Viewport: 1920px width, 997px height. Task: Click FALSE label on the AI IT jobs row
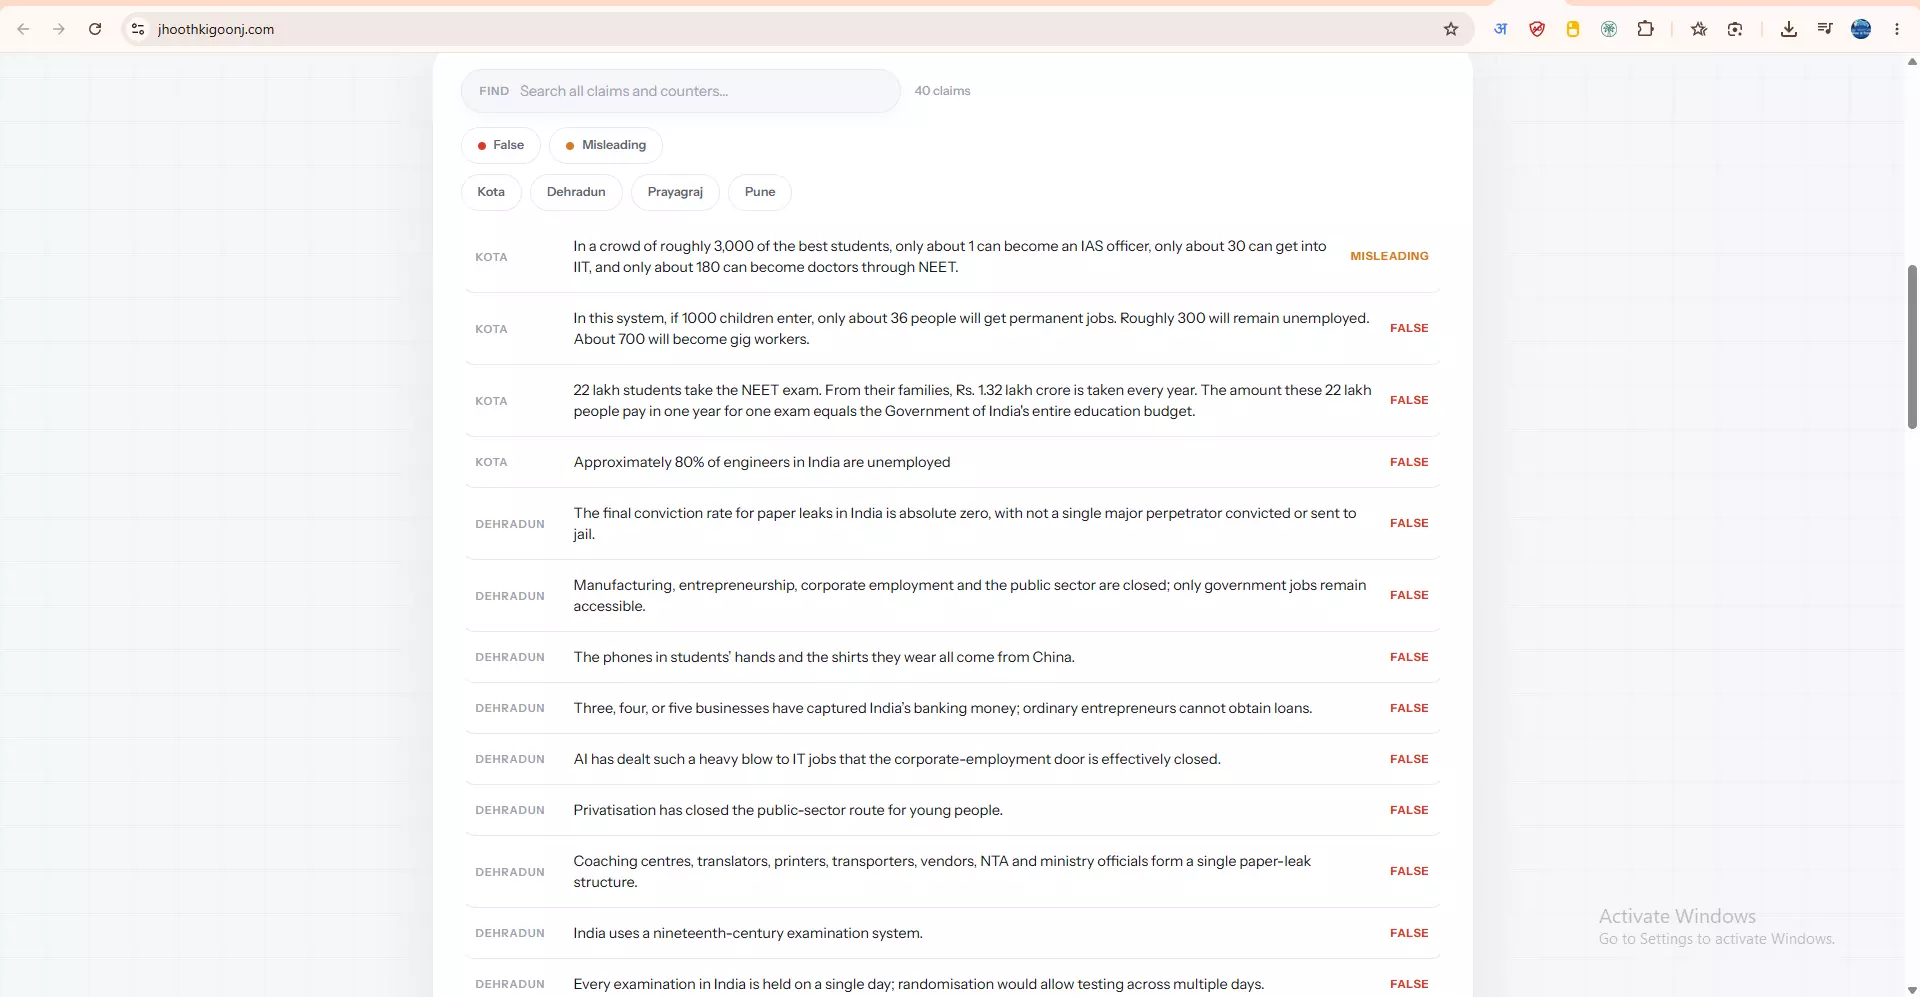click(1409, 759)
